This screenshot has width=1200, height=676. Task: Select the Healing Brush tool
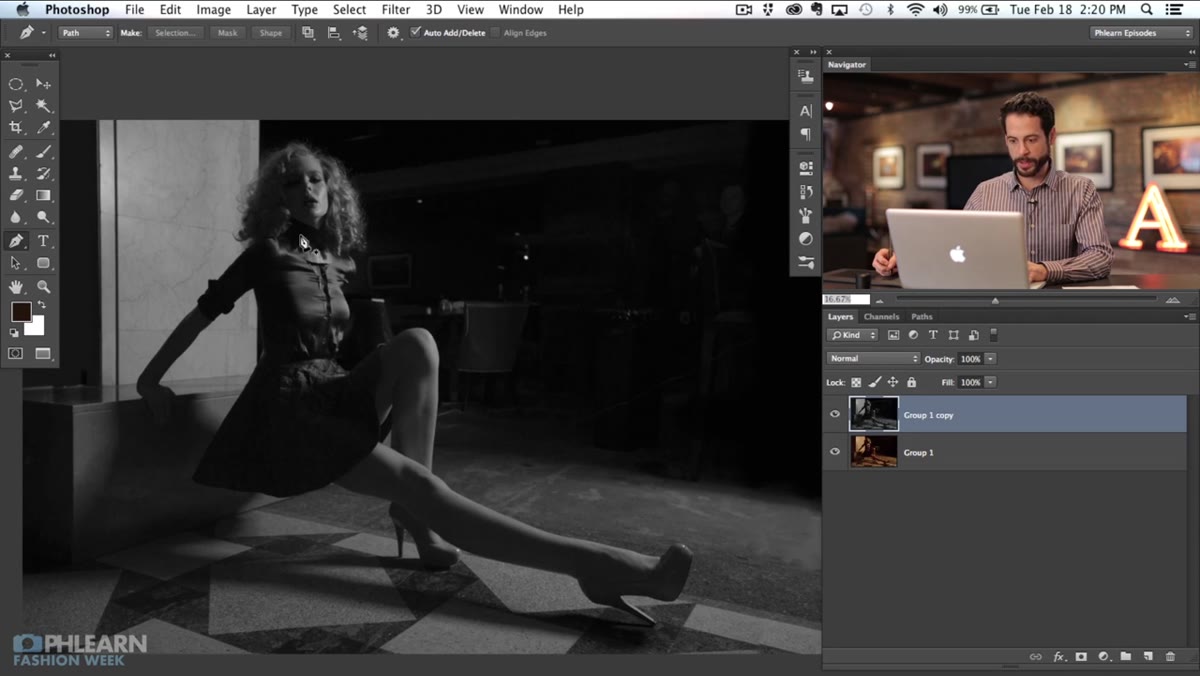click(x=16, y=152)
